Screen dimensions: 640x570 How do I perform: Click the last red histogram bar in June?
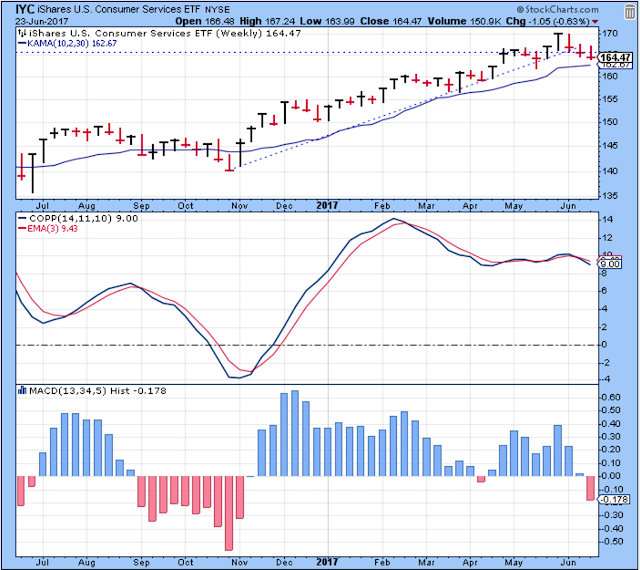point(590,488)
